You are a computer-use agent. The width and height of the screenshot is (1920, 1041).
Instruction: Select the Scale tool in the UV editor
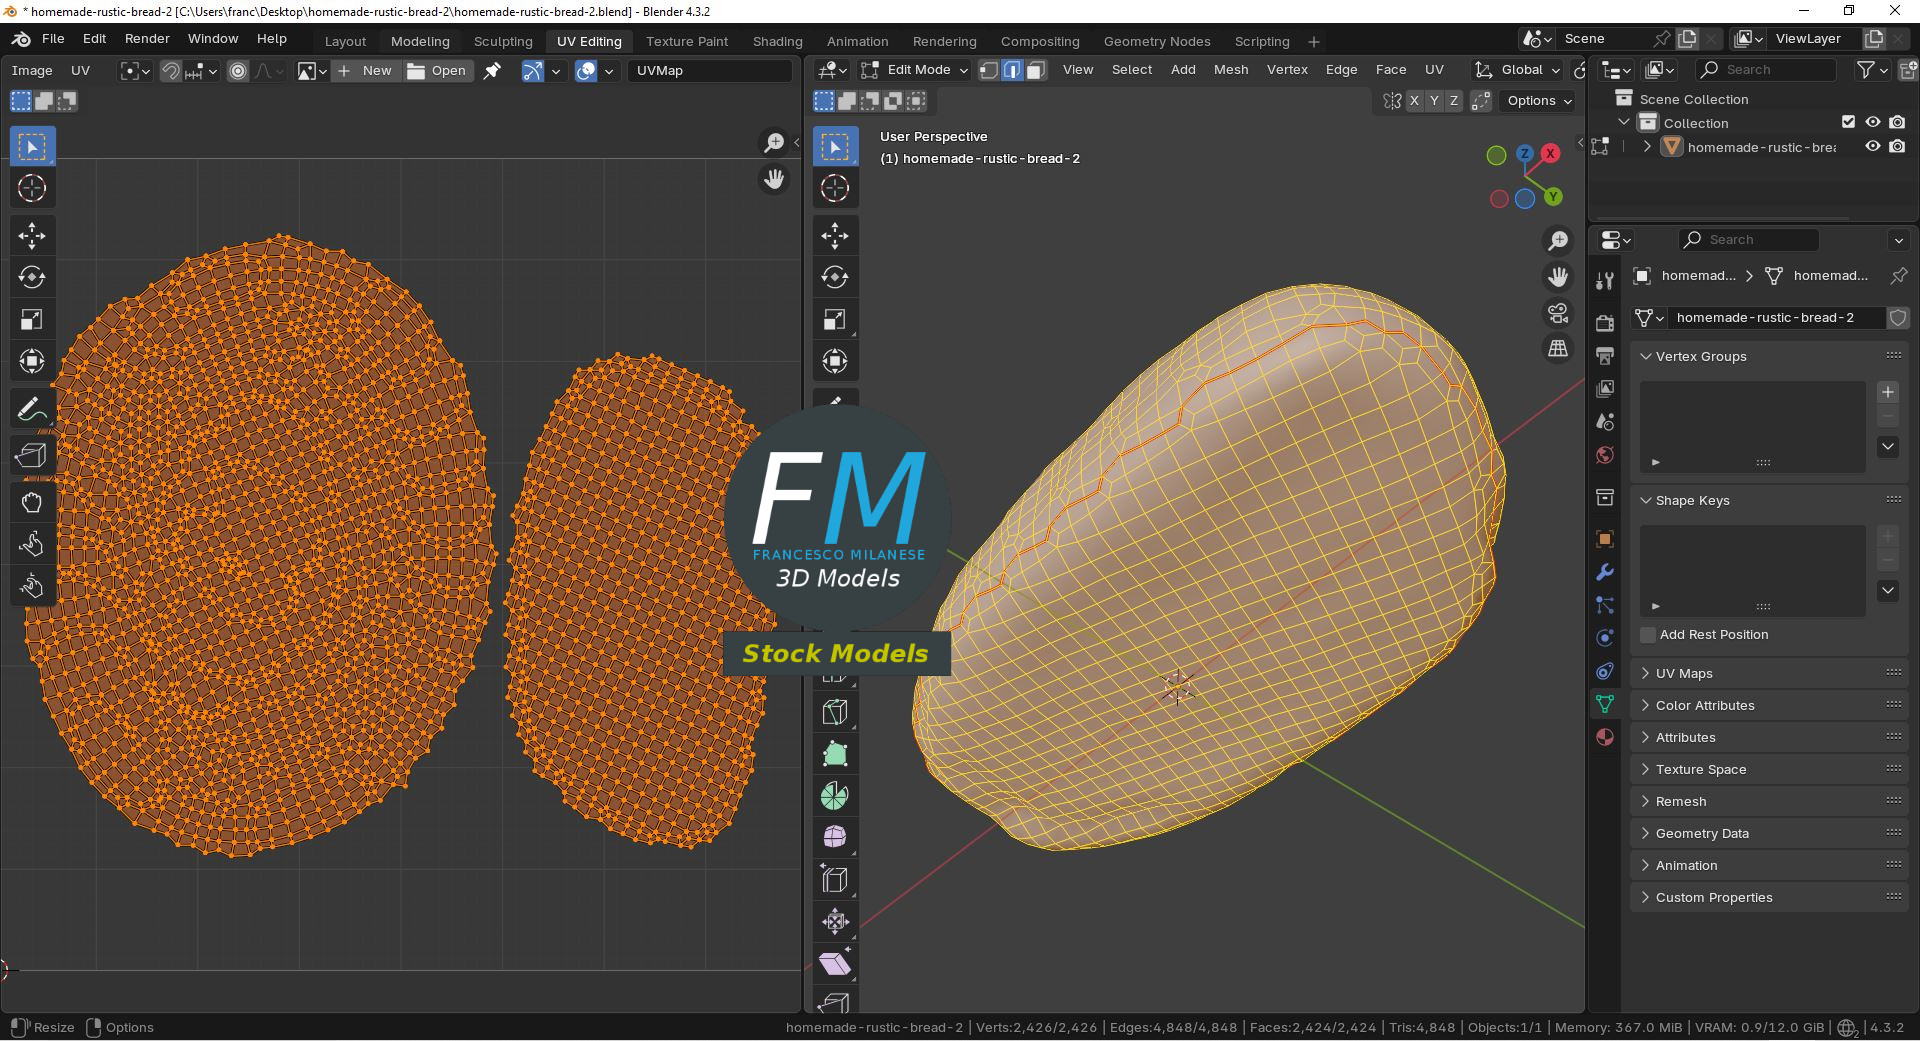tap(32, 320)
